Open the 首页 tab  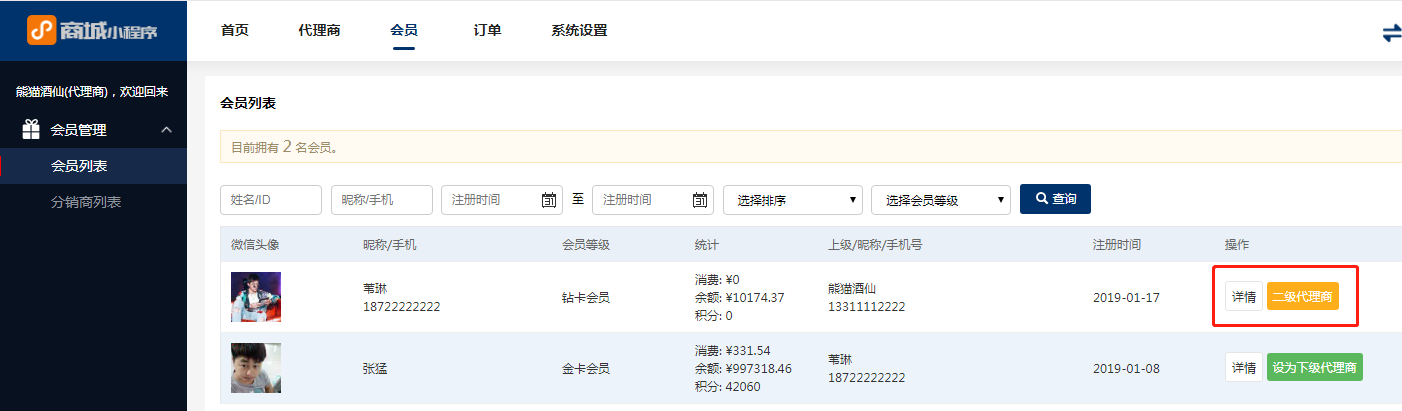pos(235,30)
